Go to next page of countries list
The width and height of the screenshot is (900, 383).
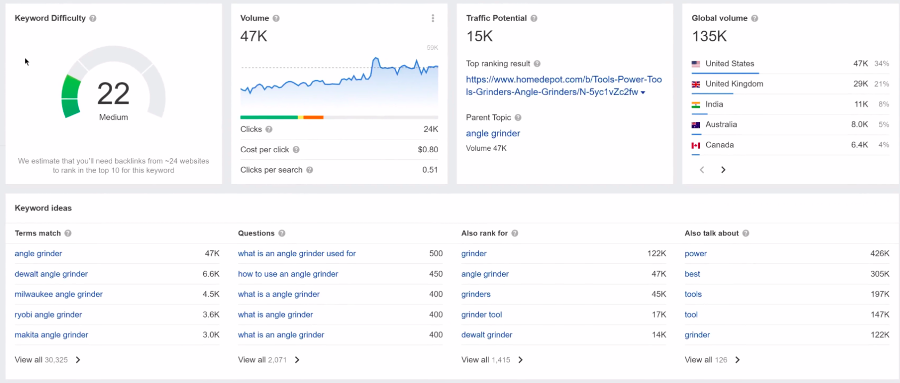pos(723,170)
